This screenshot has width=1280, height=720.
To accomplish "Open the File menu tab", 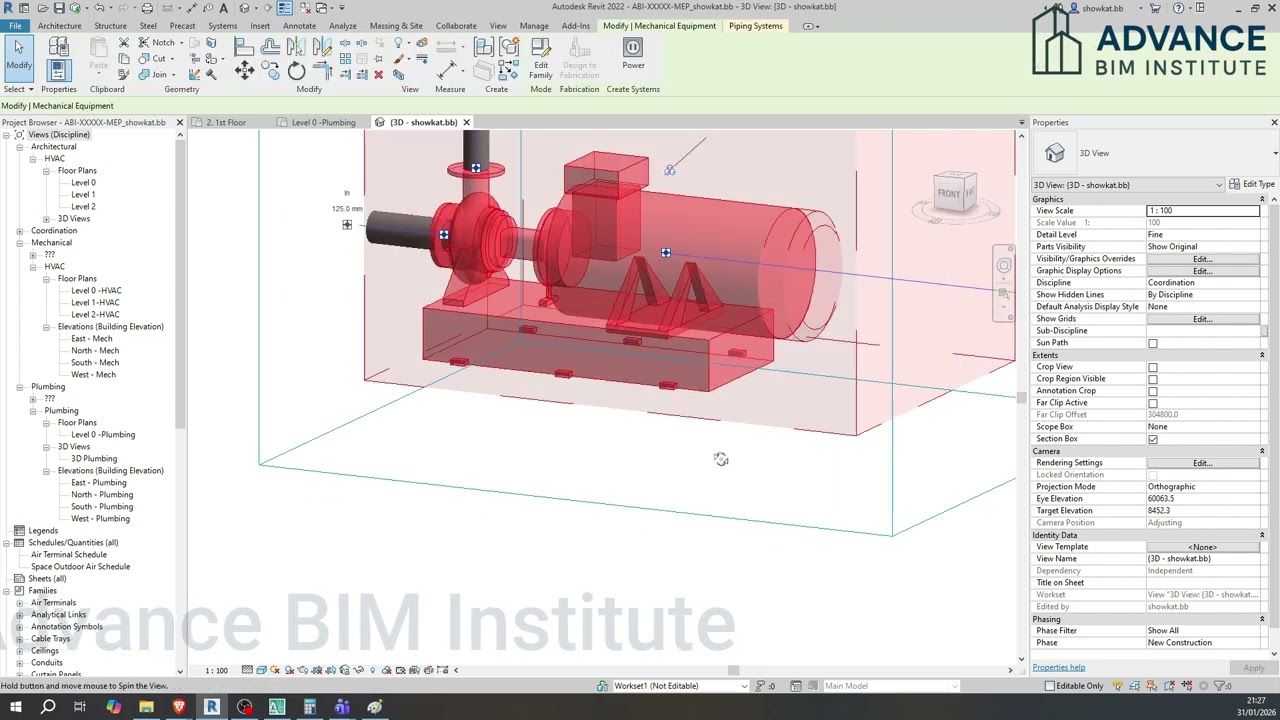I will coord(14,26).
